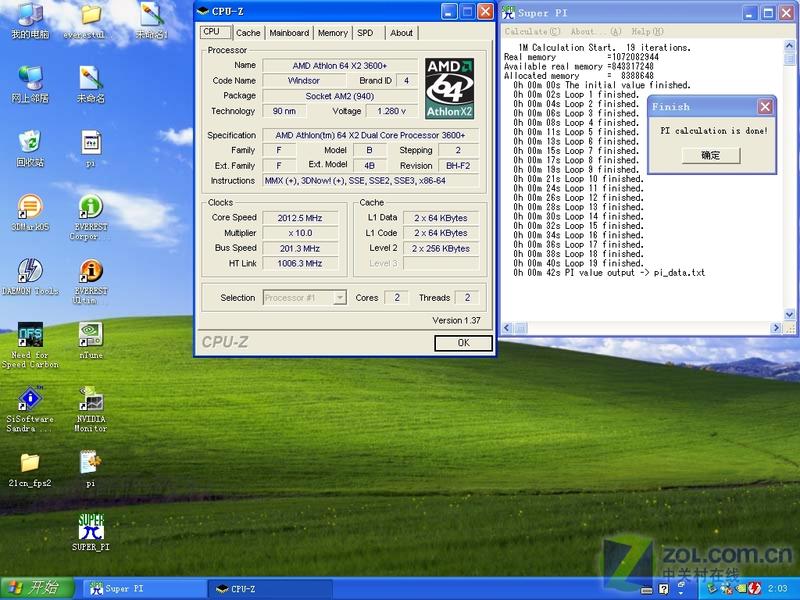Click OK button in CPU-Z

(463, 343)
